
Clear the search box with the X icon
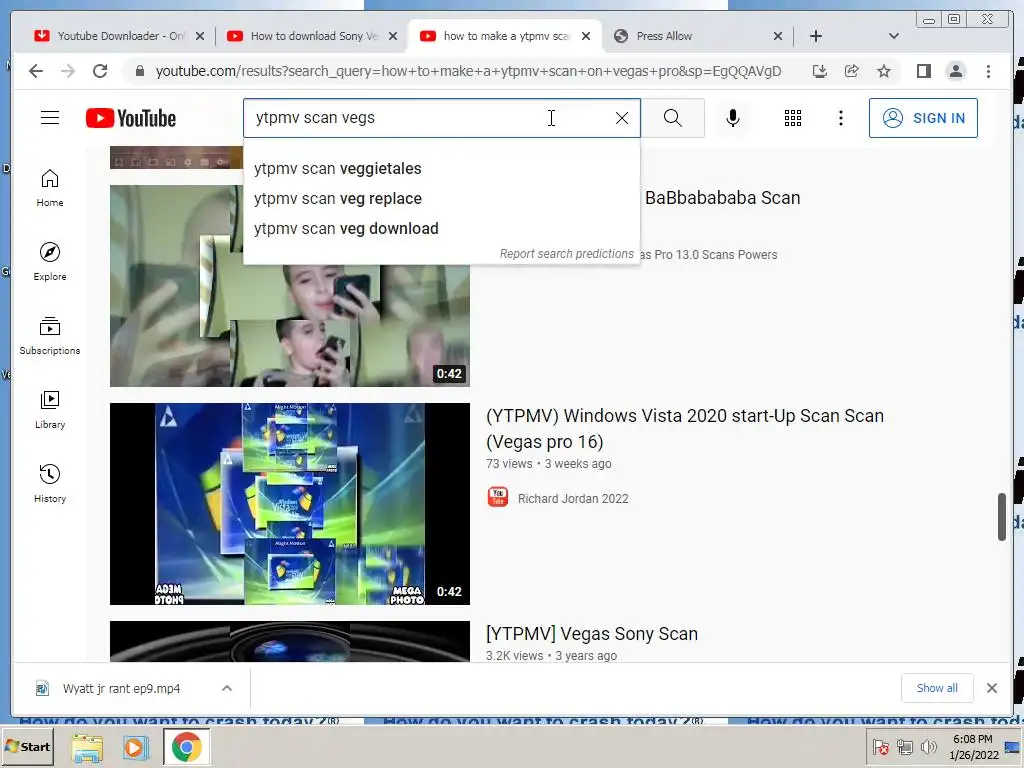[x=622, y=118]
